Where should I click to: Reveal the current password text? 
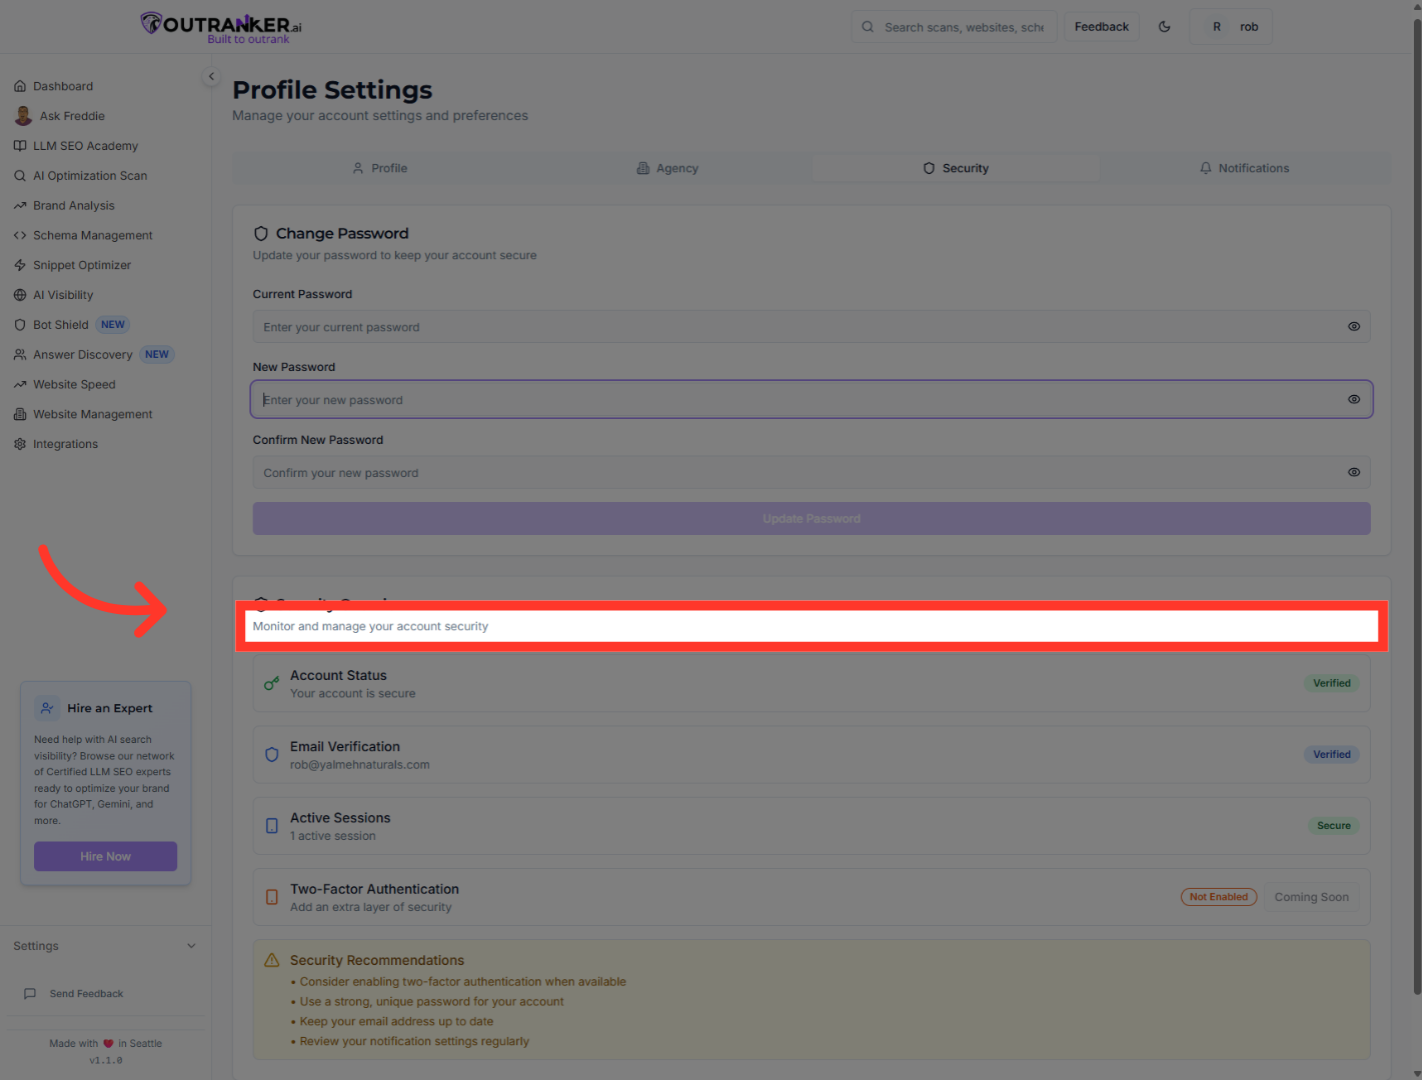click(x=1354, y=326)
